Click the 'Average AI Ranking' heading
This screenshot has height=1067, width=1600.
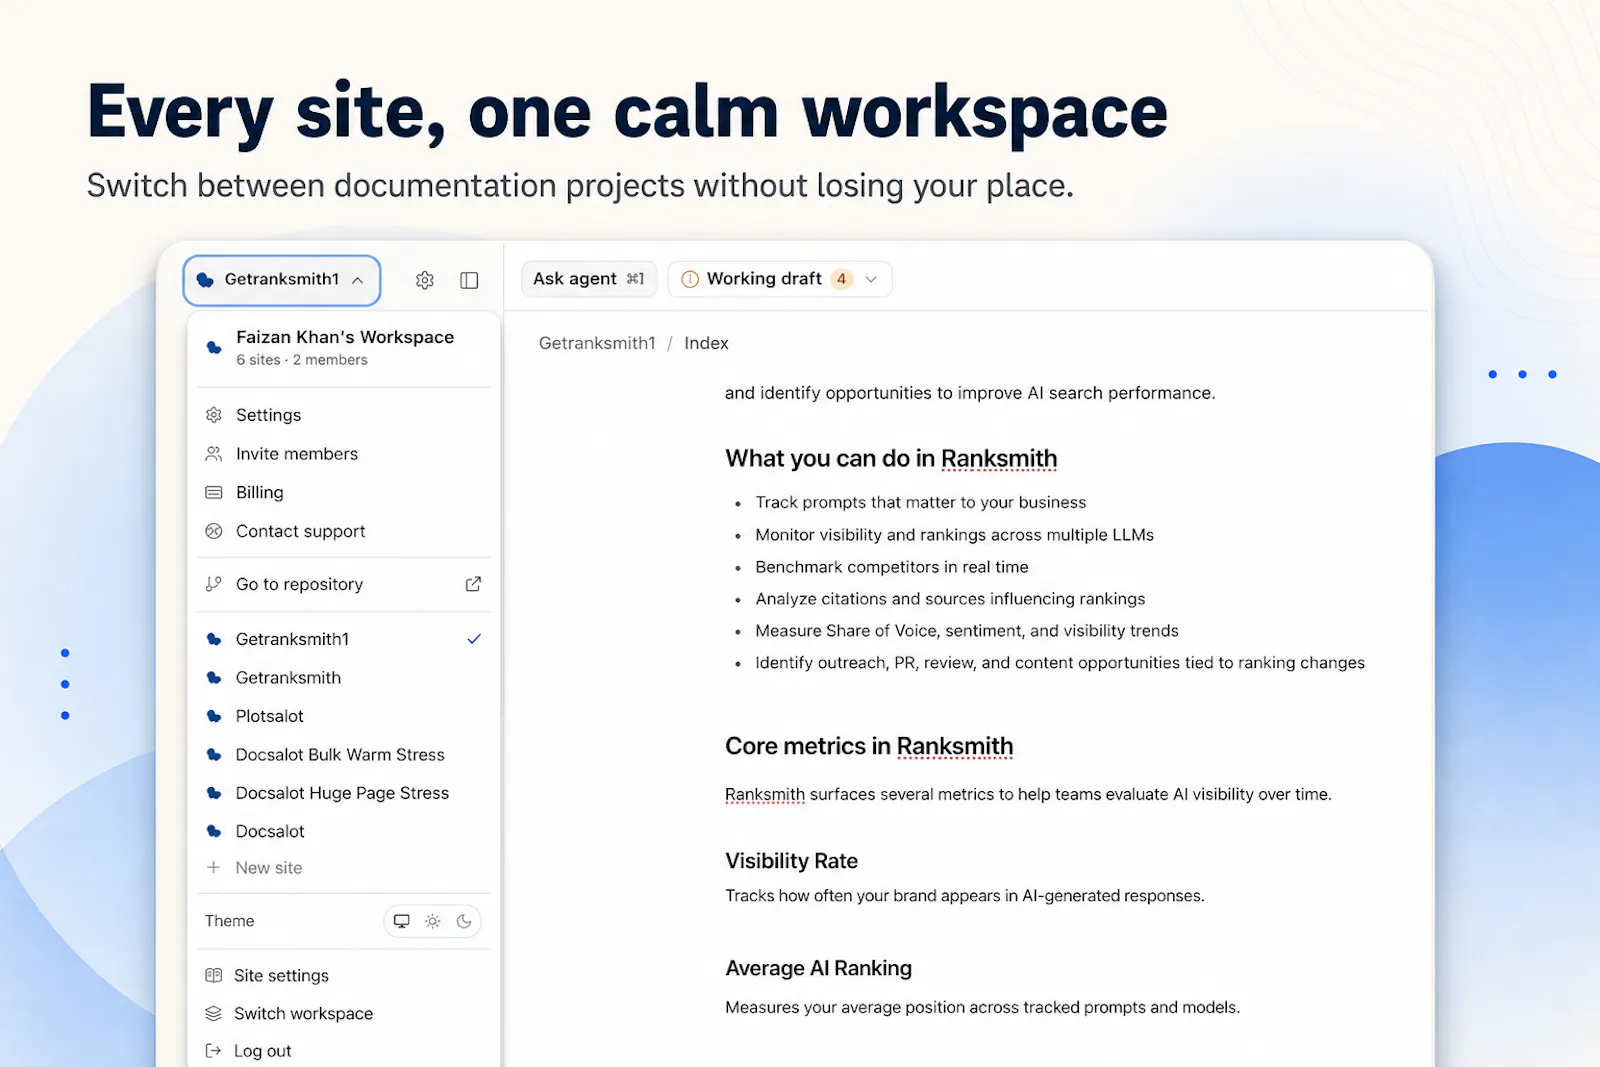tap(819, 968)
